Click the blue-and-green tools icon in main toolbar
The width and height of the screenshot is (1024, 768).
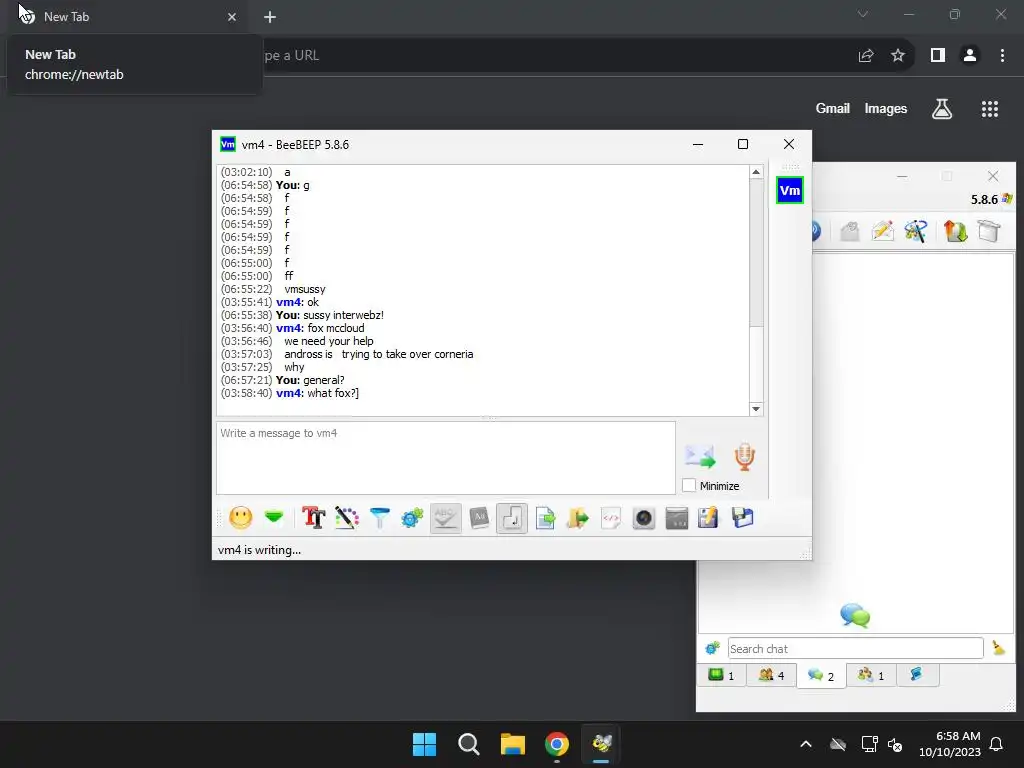pyautogui.click(x=916, y=231)
